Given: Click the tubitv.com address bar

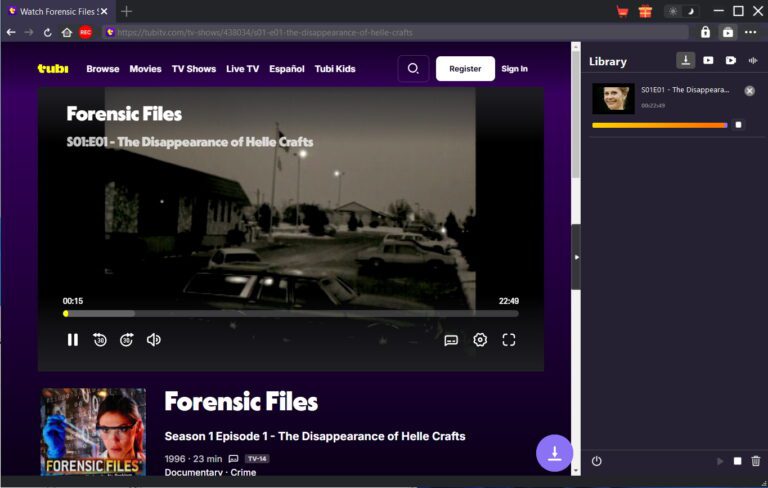Looking at the screenshot, I should pyautogui.click(x=396, y=32).
